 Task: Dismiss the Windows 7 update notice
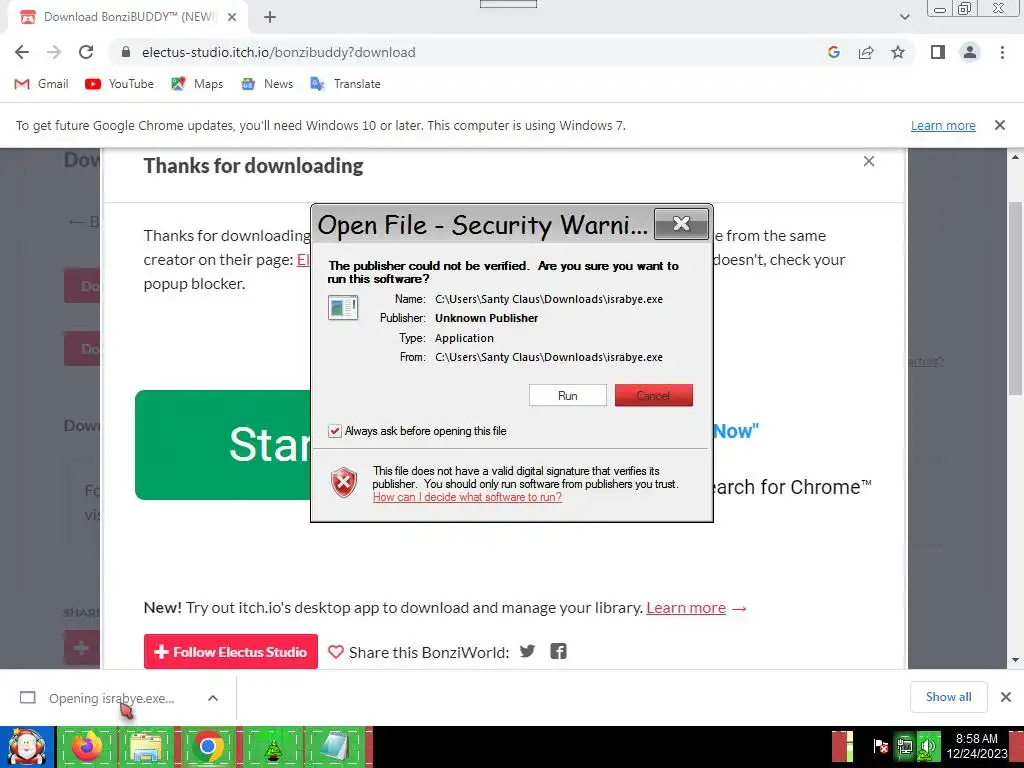point(1000,125)
